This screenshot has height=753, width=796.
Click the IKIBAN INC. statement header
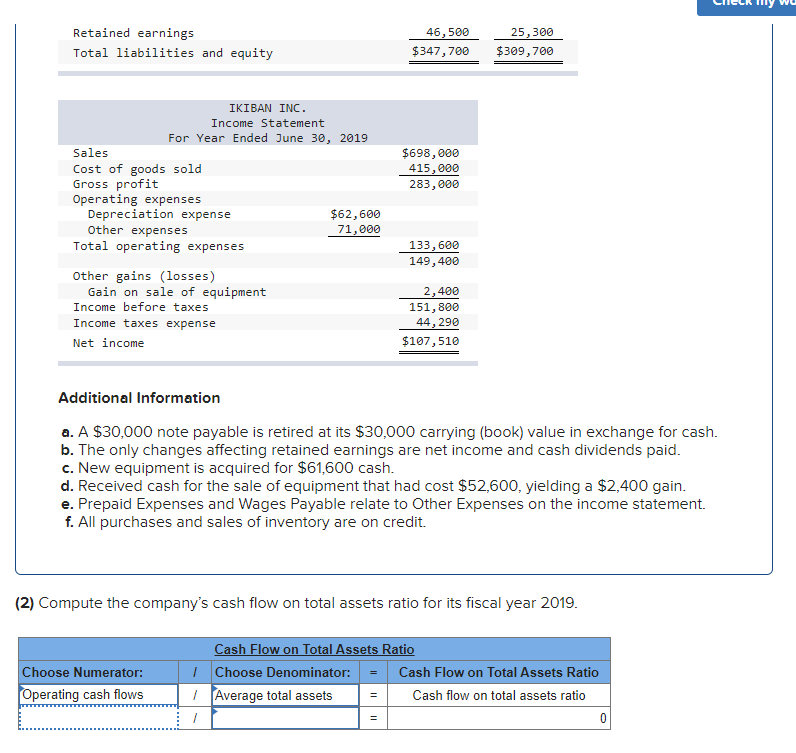pyautogui.click(x=268, y=108)
